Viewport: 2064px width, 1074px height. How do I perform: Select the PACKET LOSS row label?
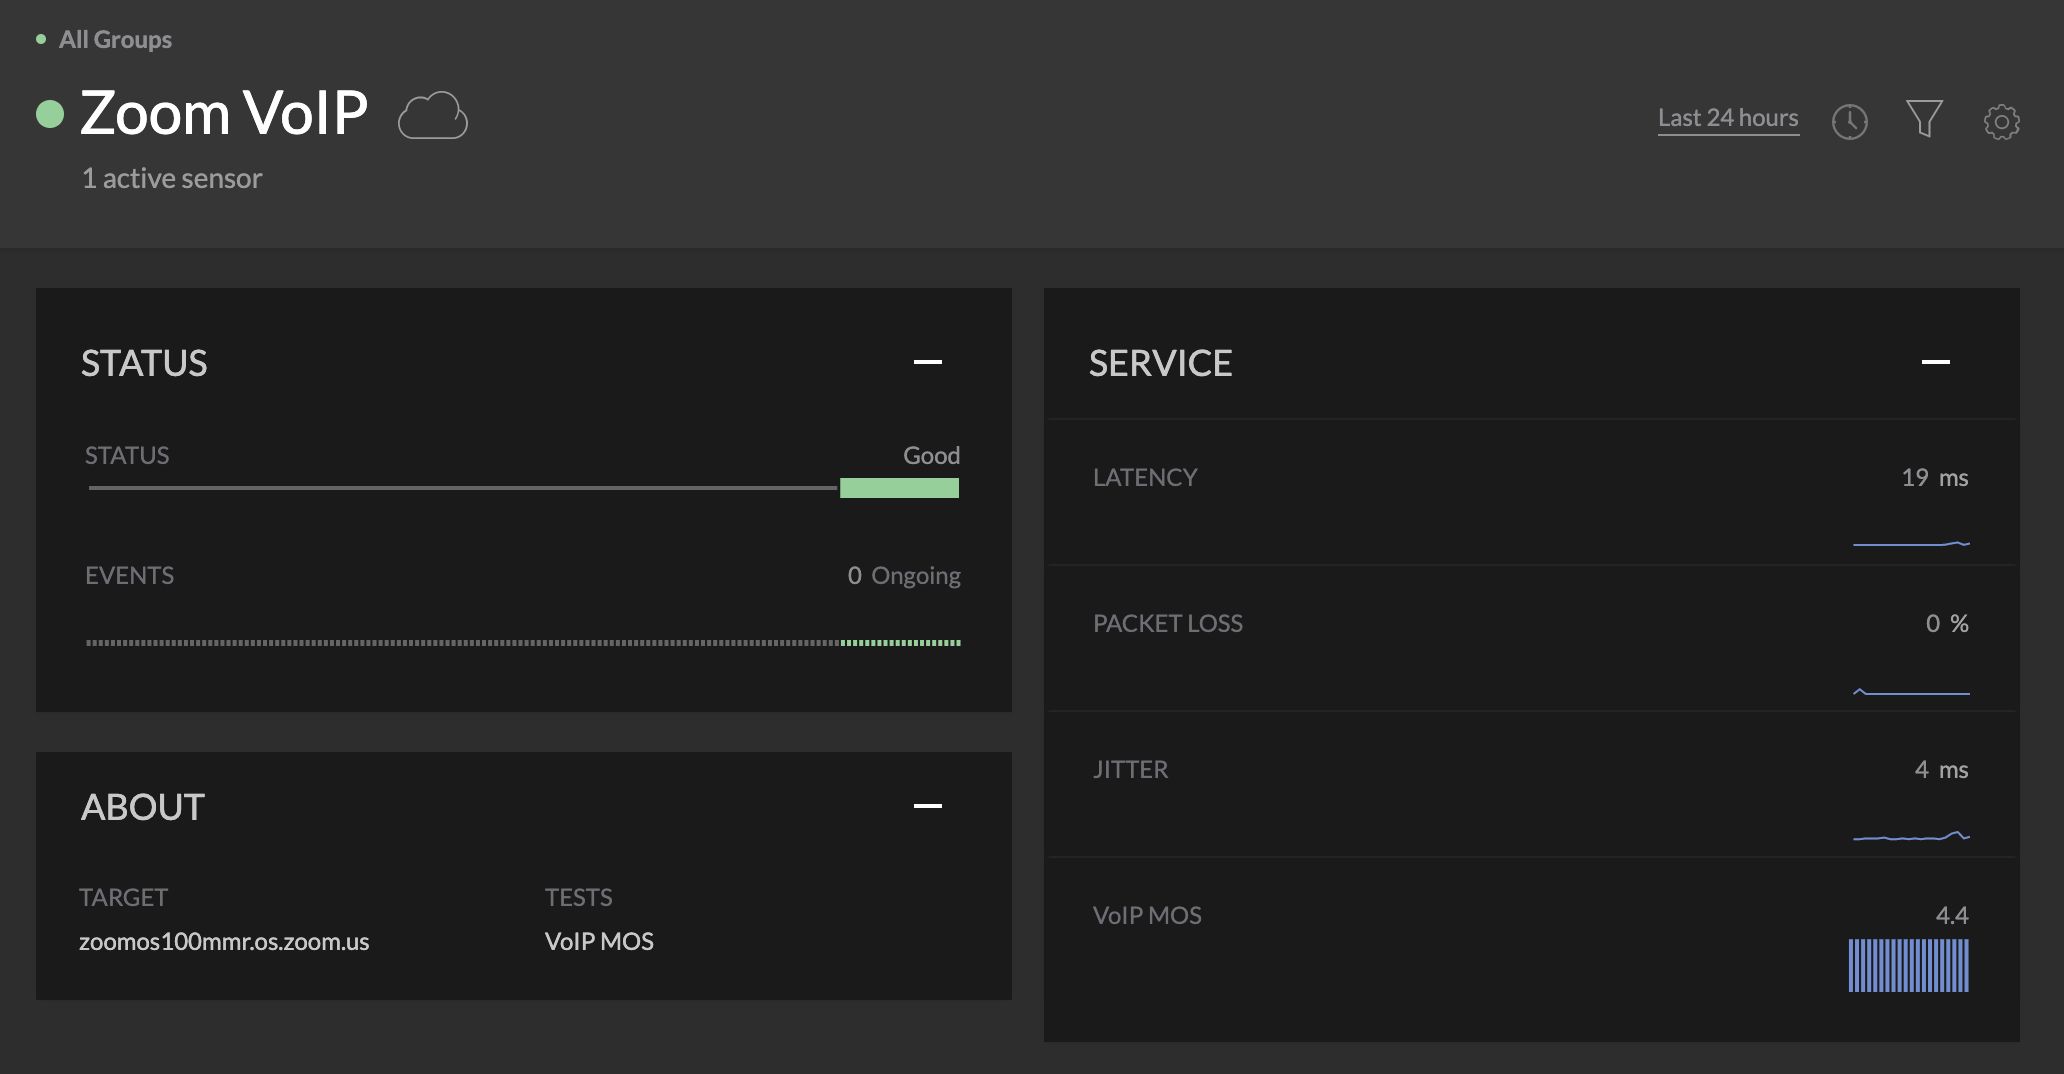pyautogui.click(x=1168, y=624)
